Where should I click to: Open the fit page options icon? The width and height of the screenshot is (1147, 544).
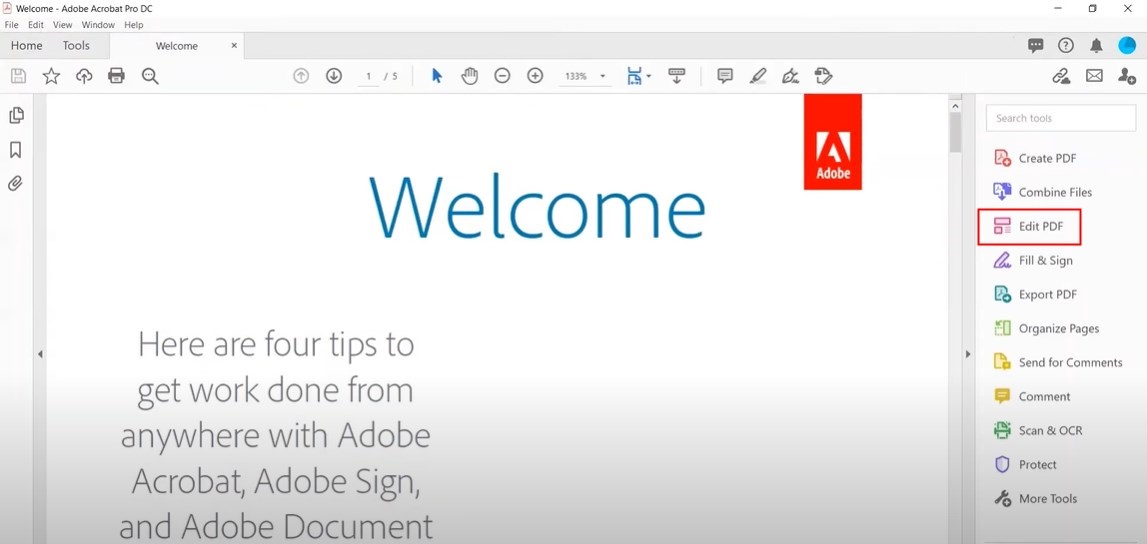tap(634, 75)
